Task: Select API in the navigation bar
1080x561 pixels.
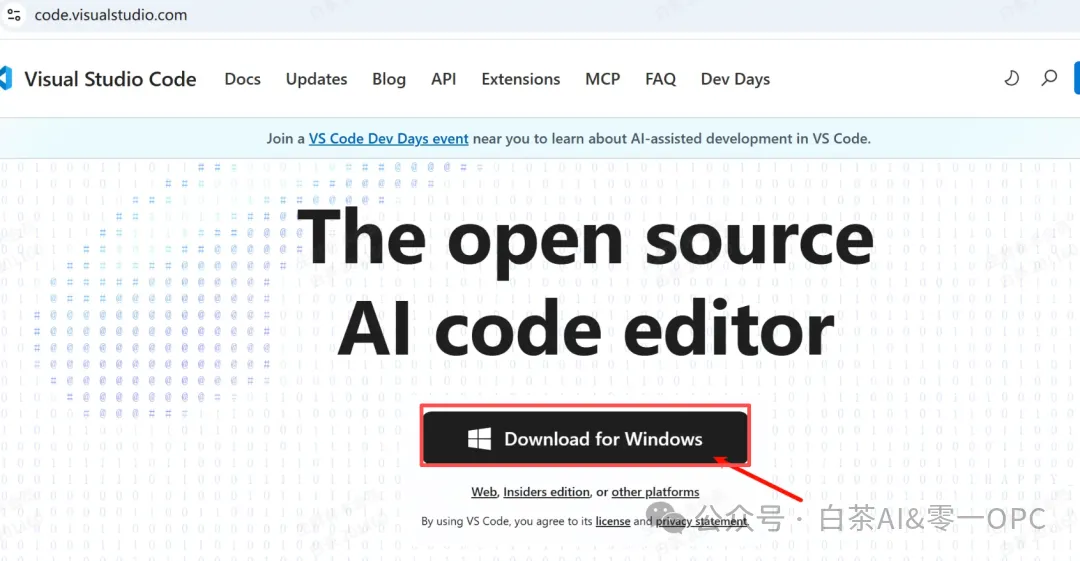Action: coord(444,79)
